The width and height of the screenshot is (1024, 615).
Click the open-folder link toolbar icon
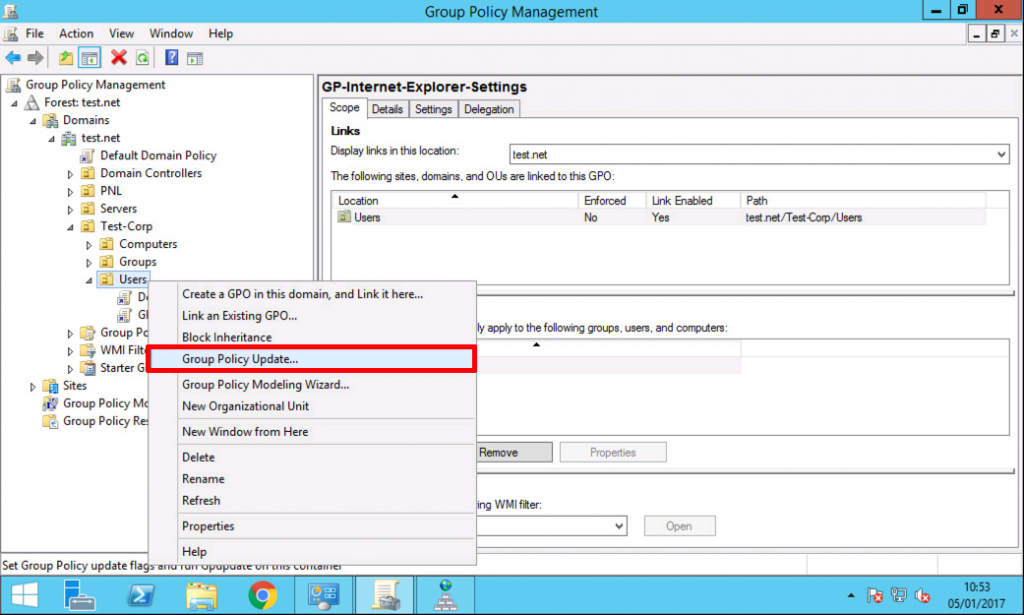tap(65, 58)
